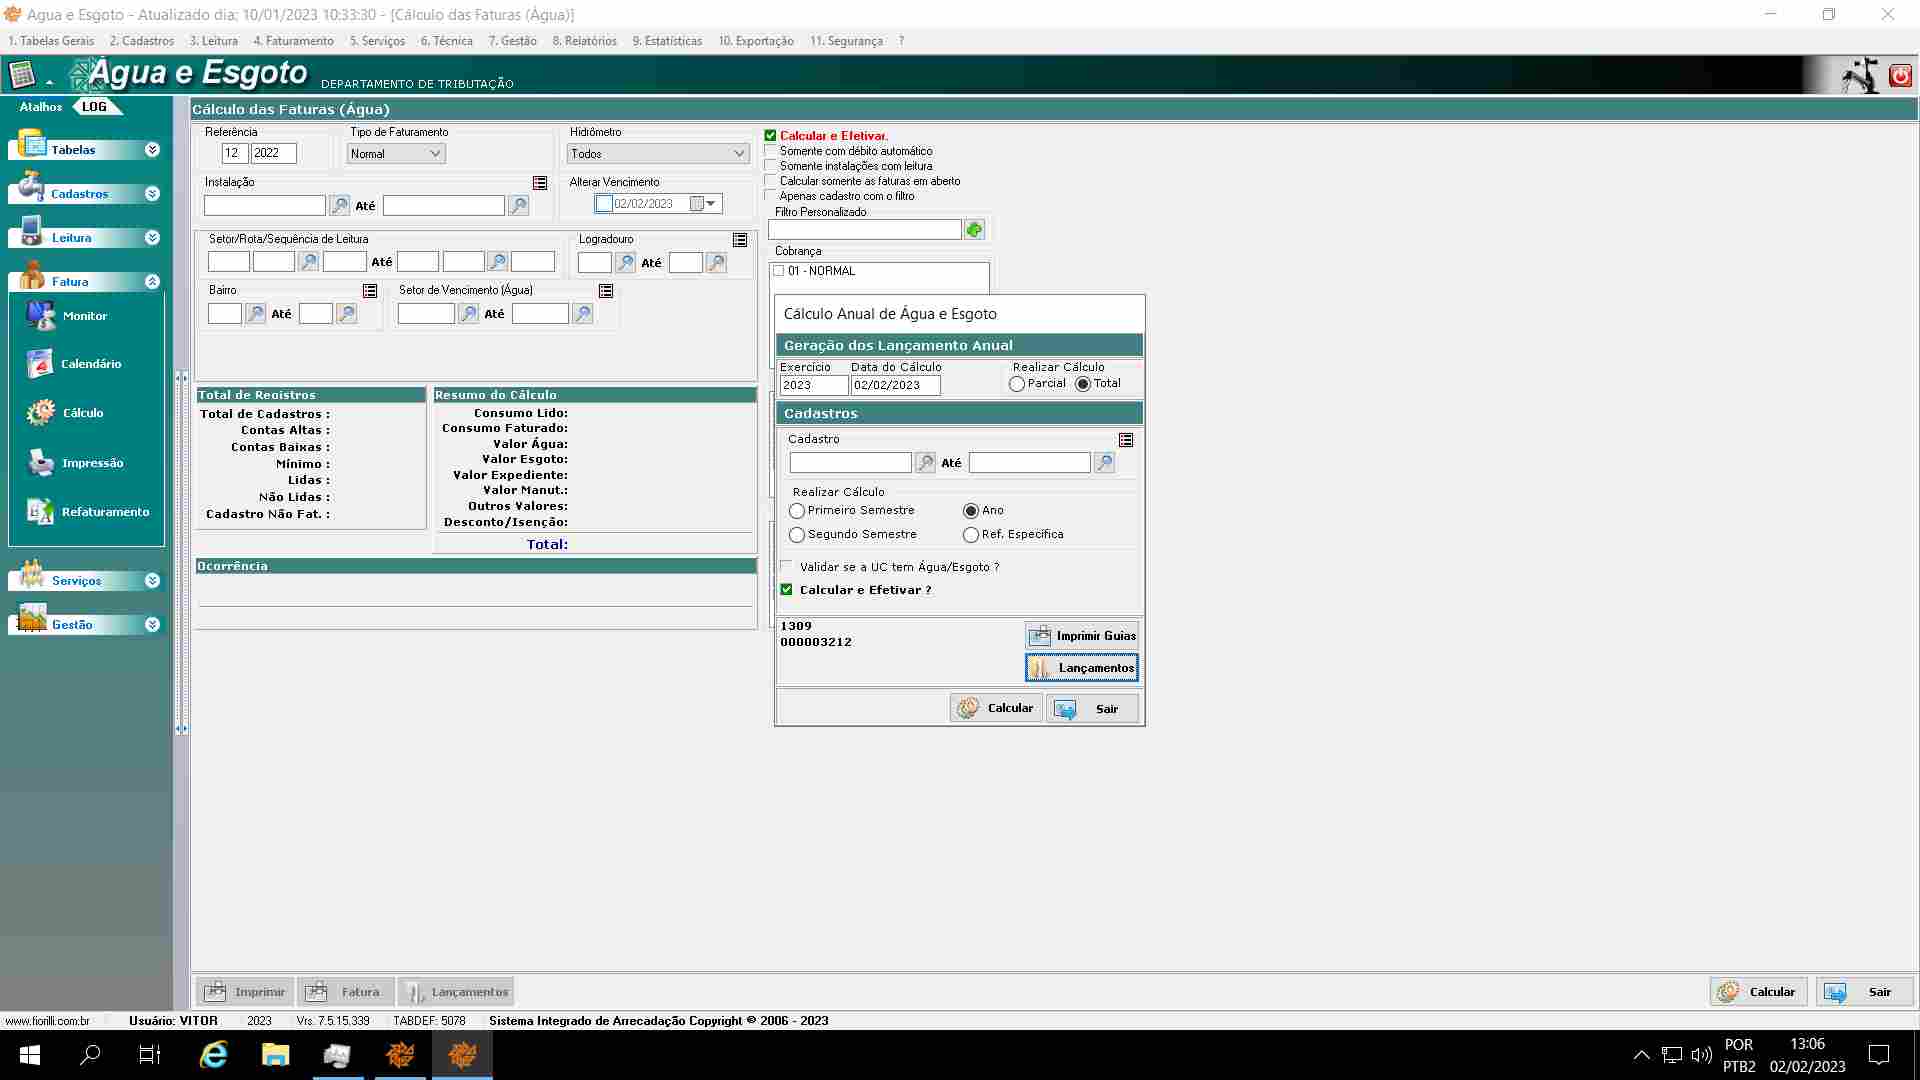Click the Bairro list options icon
The height and width of the screenshot is (1080, 1920).
[x=370, y=291]
